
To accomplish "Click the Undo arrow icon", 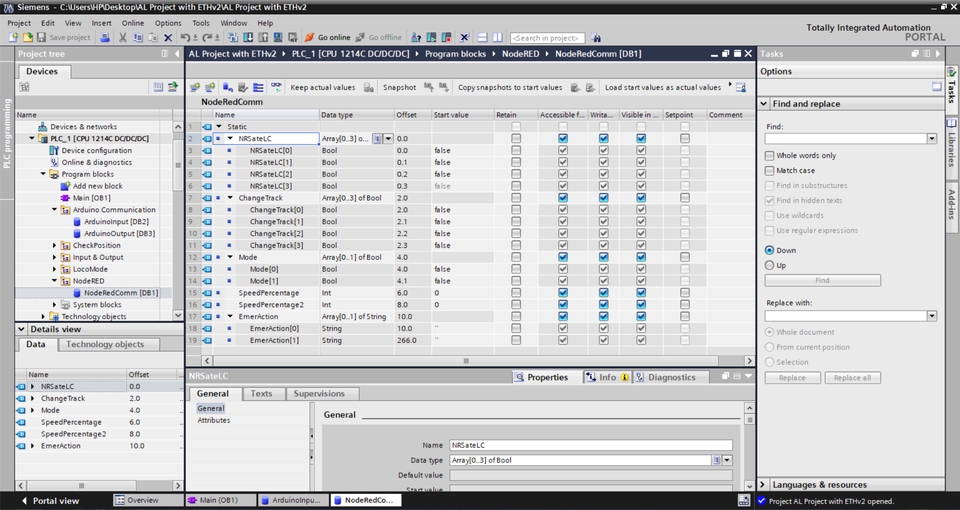I will (x=186, y=37).
